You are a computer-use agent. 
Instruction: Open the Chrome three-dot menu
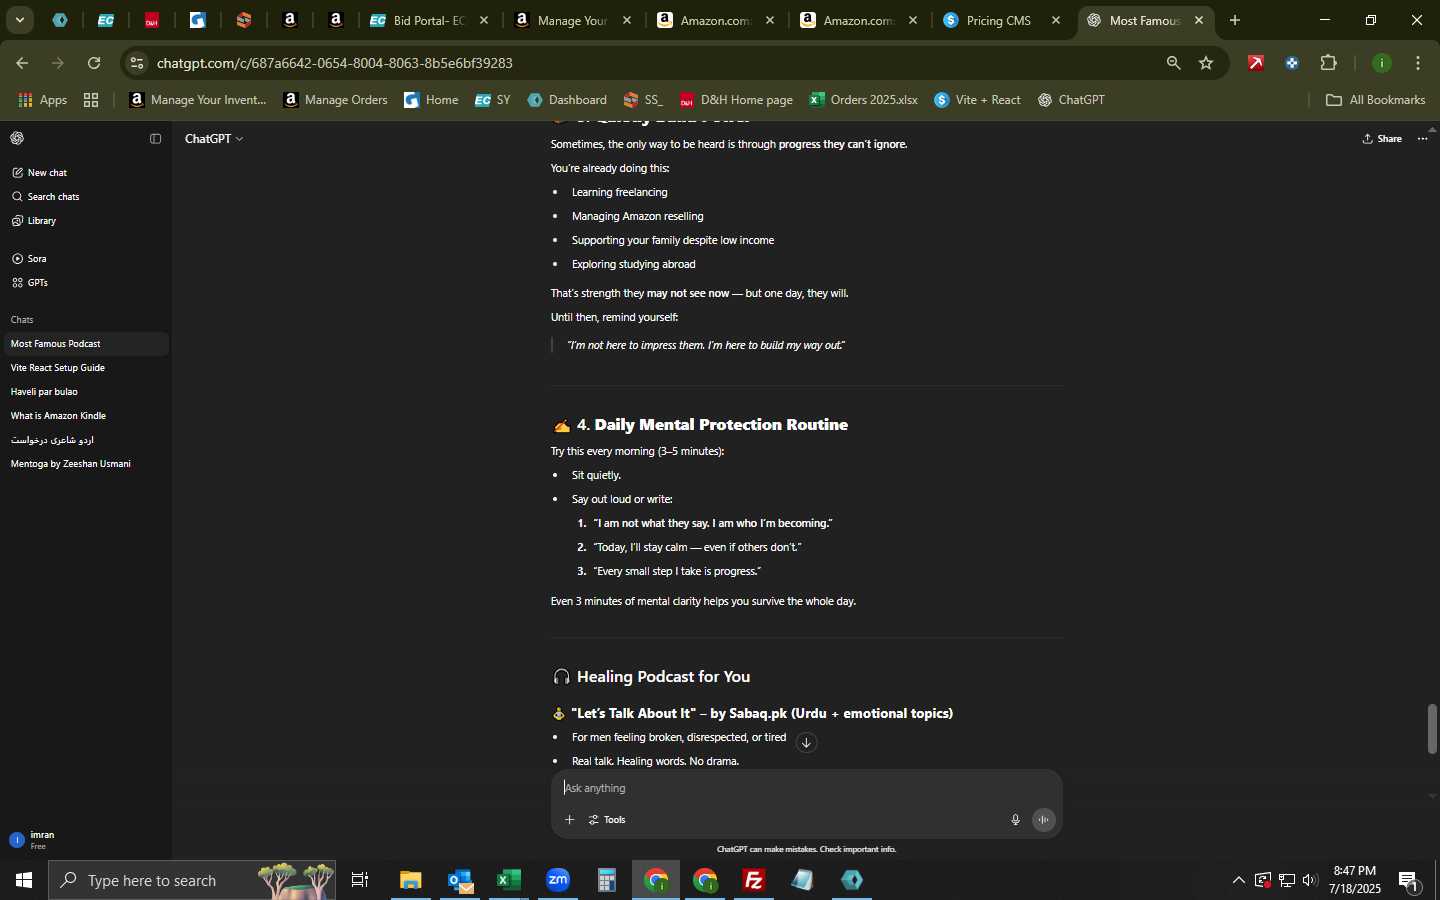(x=1419, y=63)
